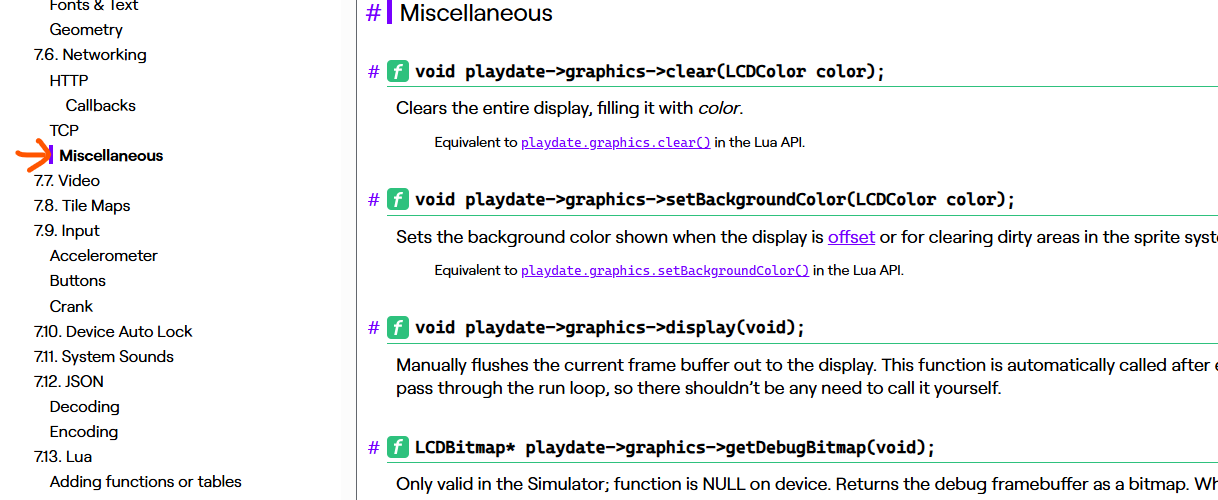Image resolution: width=1218 pixels, height=500 pixels.
Task: Select Accelerometer in the sidebar
Action: (x=104, y=256)
